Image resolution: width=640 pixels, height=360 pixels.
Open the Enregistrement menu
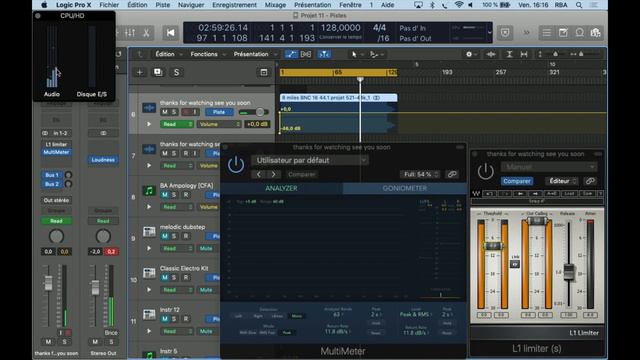coord(234,5)
